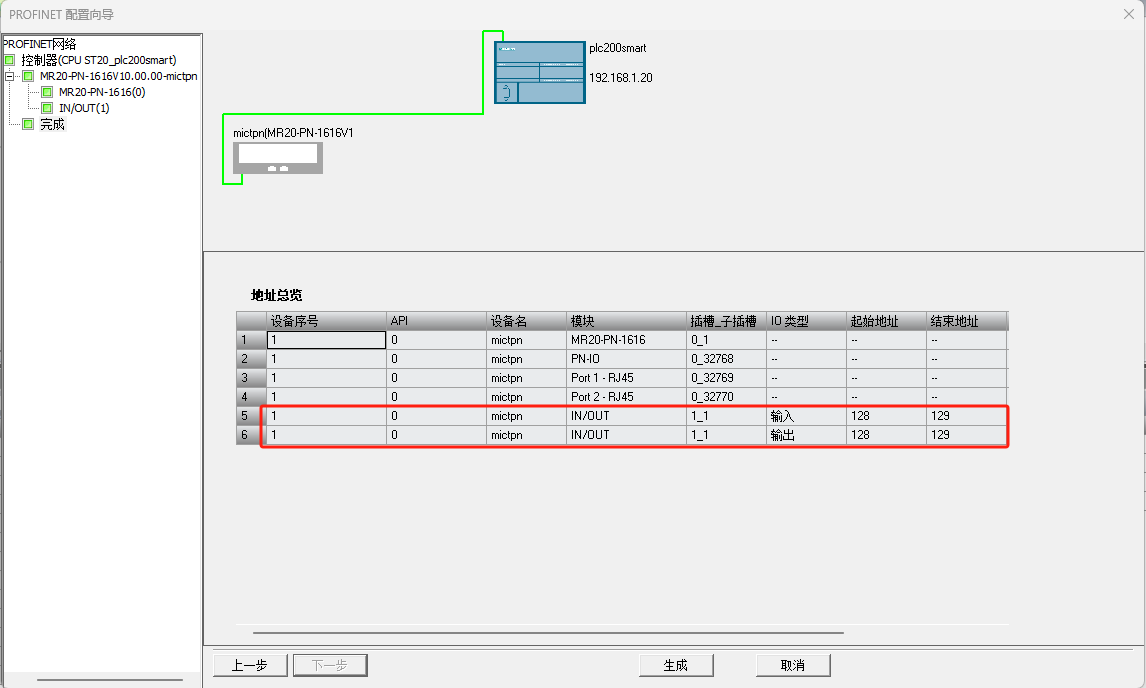Click 下一步 button

pos(330,665)
